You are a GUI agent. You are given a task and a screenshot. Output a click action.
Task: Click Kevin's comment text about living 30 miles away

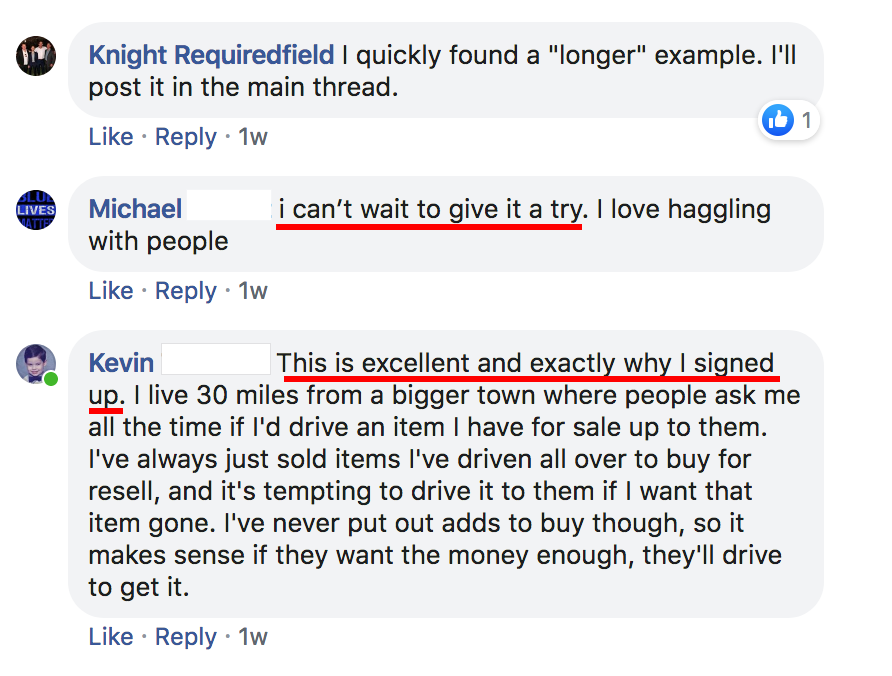(444, 475)
